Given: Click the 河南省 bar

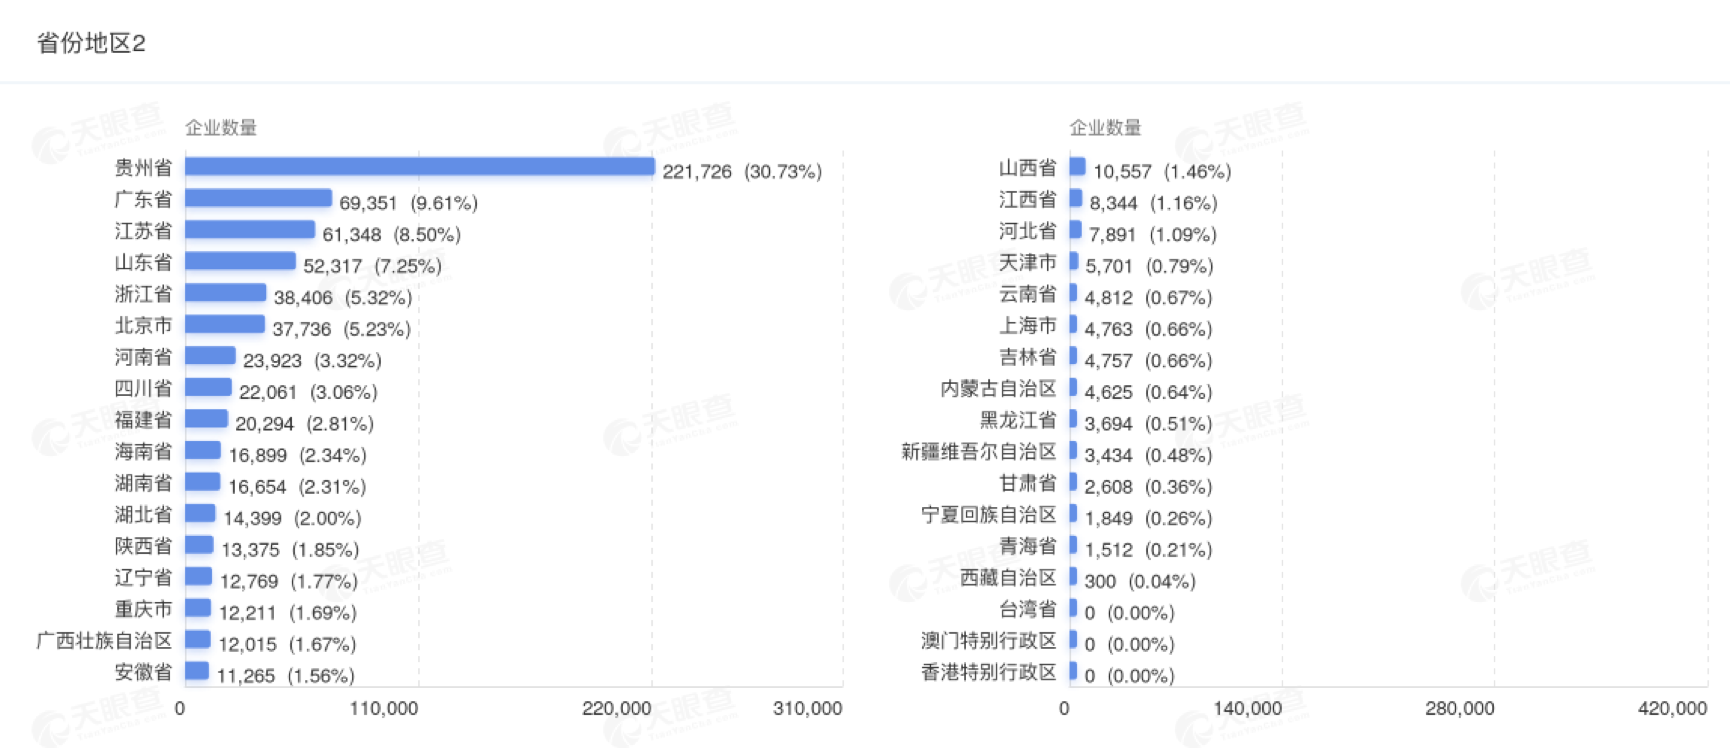Looking at the screenshot, I should pyautogui.click(x=210, y=356).
